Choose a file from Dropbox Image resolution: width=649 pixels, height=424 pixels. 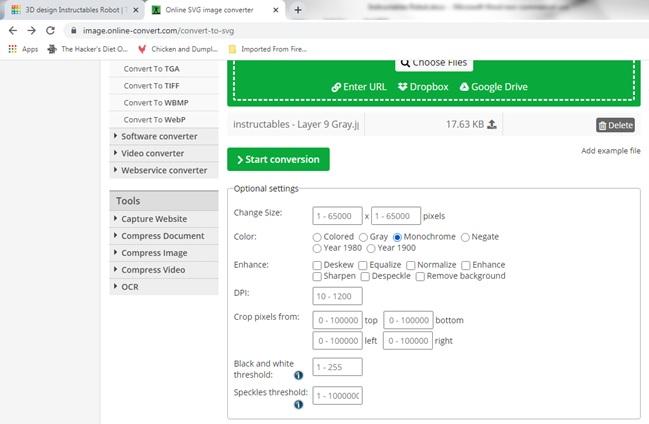coord(423,87)
